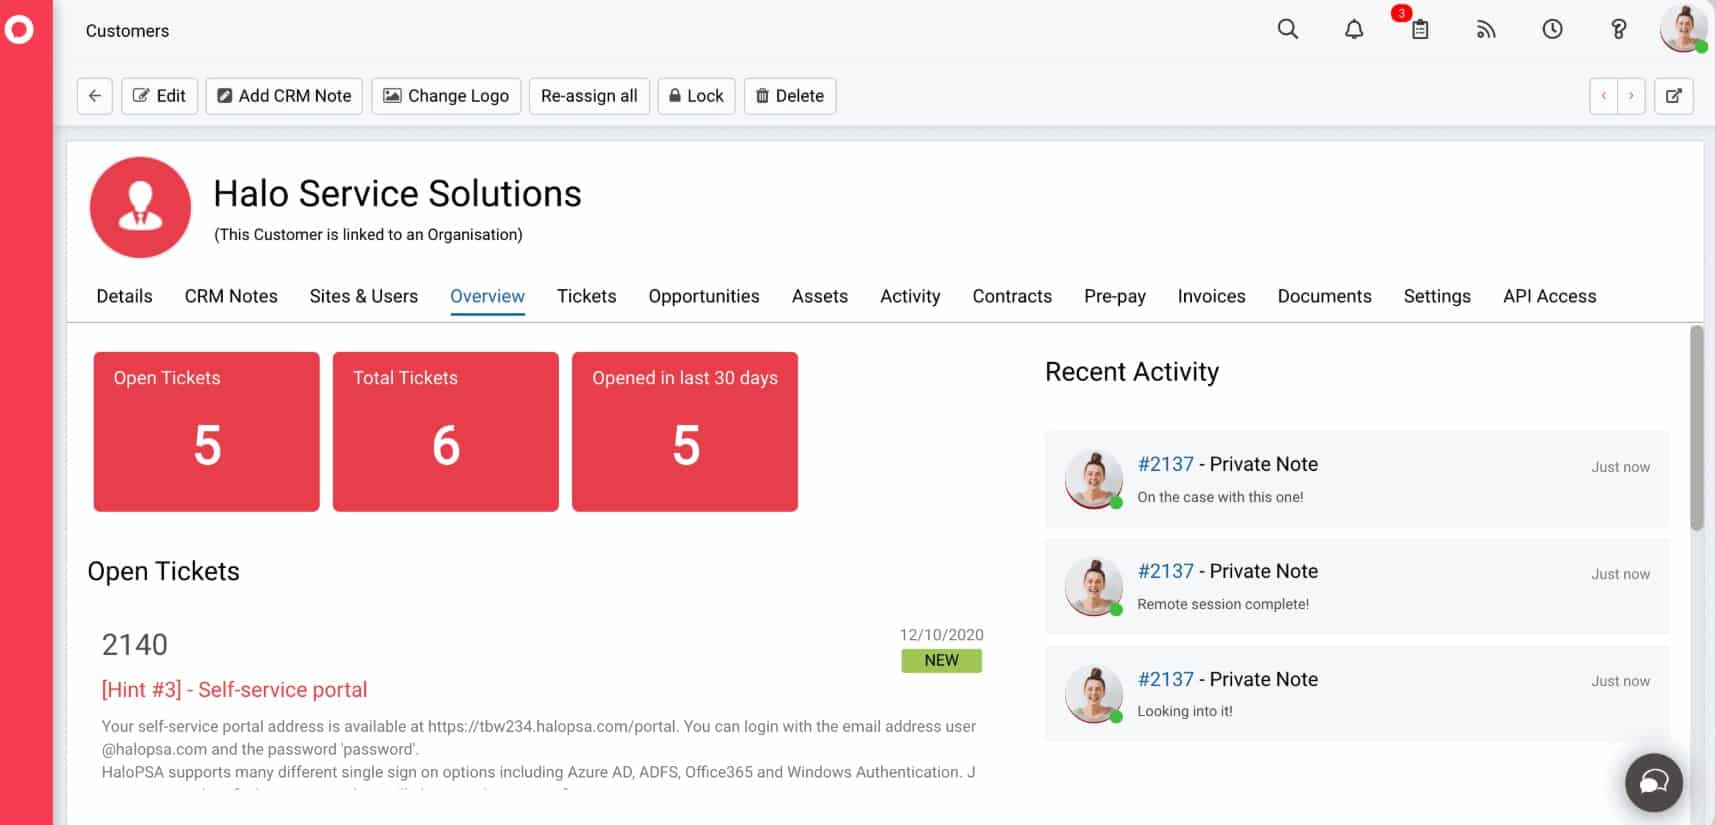
Task: Lock the customer record
Action: click(696, 96)
